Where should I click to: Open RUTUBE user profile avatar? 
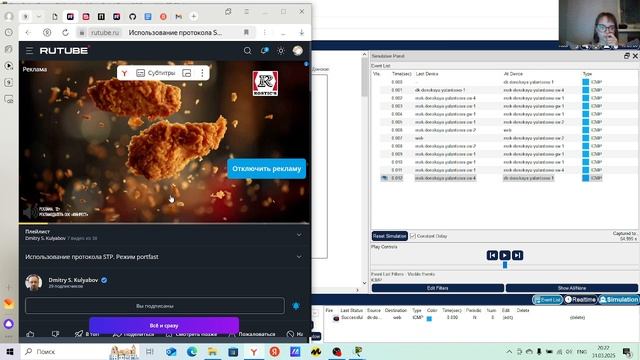click(x=298, y=51)
